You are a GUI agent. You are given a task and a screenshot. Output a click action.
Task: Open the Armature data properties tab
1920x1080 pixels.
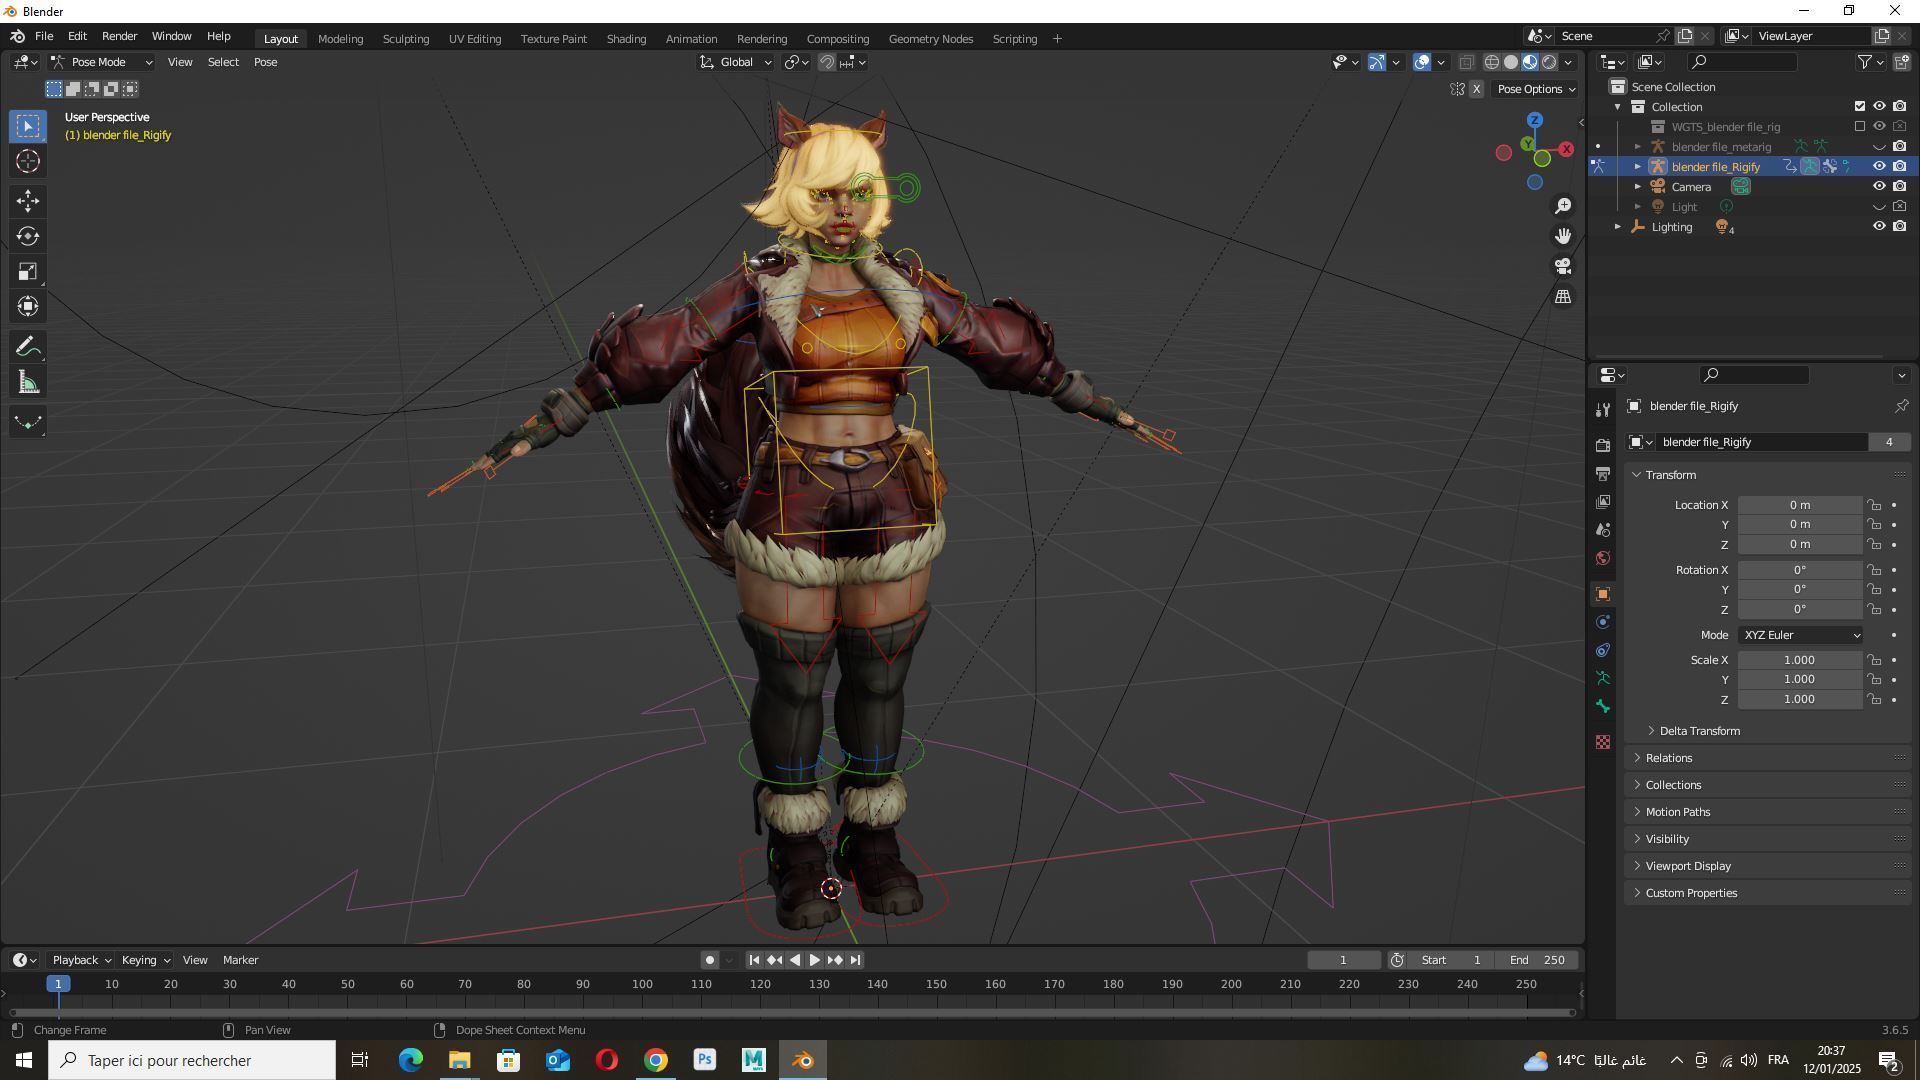click(x=1603, y=678)
